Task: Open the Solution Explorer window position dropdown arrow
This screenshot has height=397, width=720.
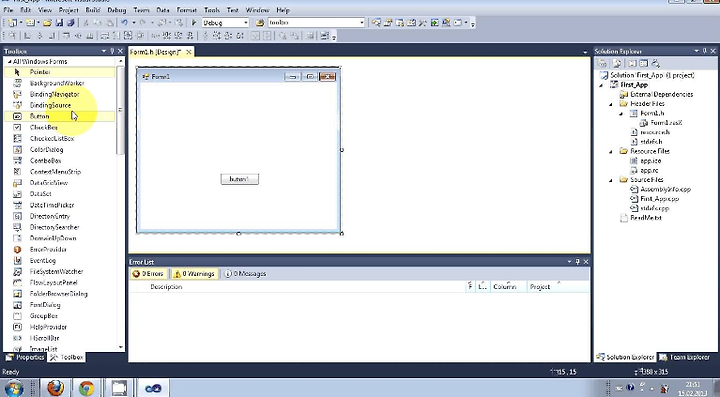Action: [x=696, y=51]
